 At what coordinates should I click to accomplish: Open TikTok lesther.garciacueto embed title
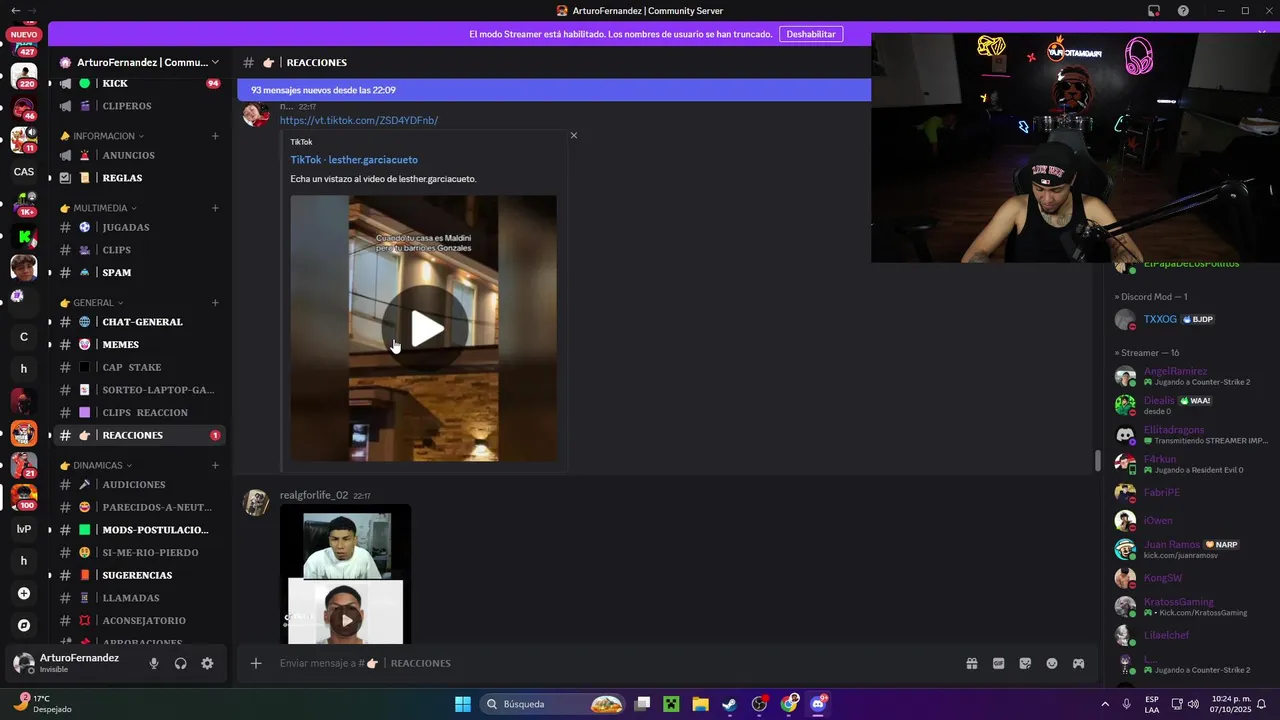click(354, 160)
